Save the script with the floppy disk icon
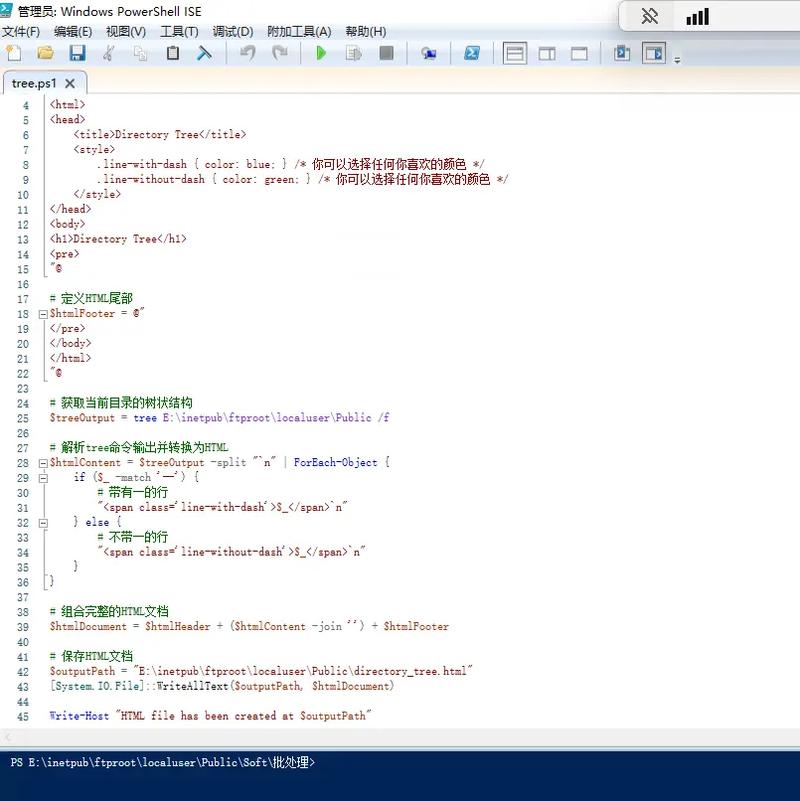The width and height of the screenshot is (800, 801). click(76, 53)
